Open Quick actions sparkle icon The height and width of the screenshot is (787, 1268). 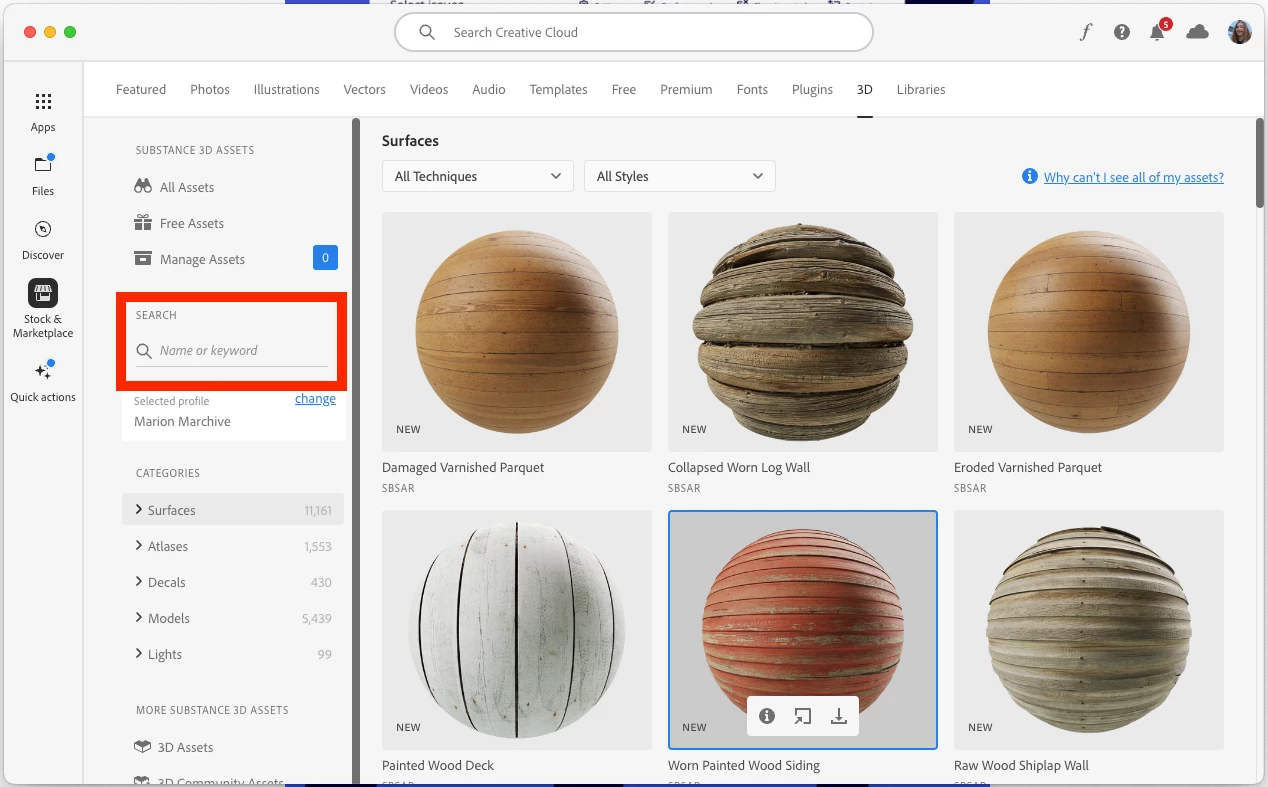43,371
